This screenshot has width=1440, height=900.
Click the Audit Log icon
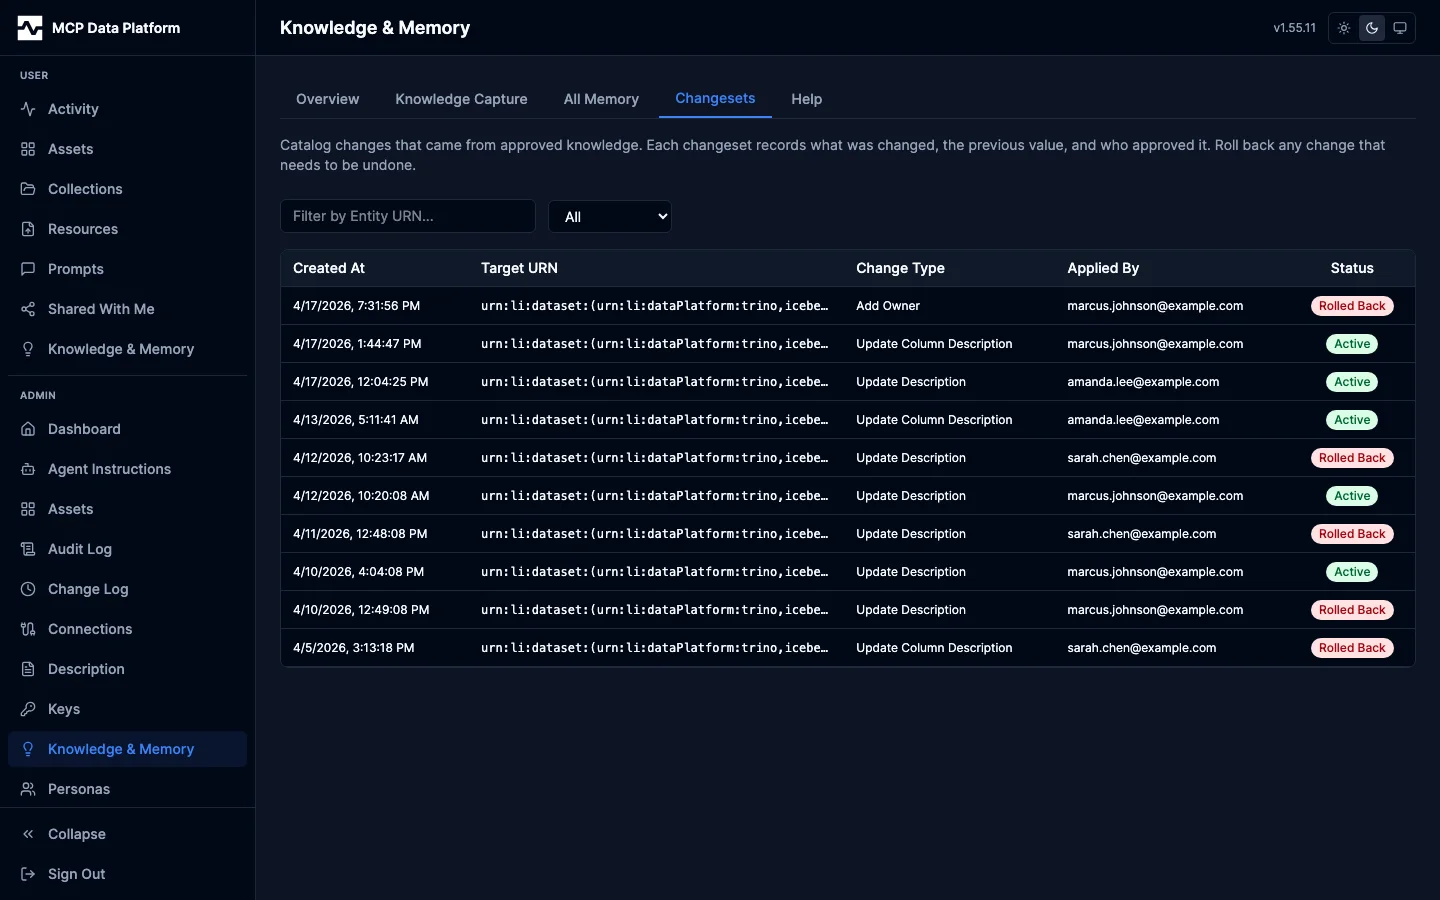click(x=28, y=549)
